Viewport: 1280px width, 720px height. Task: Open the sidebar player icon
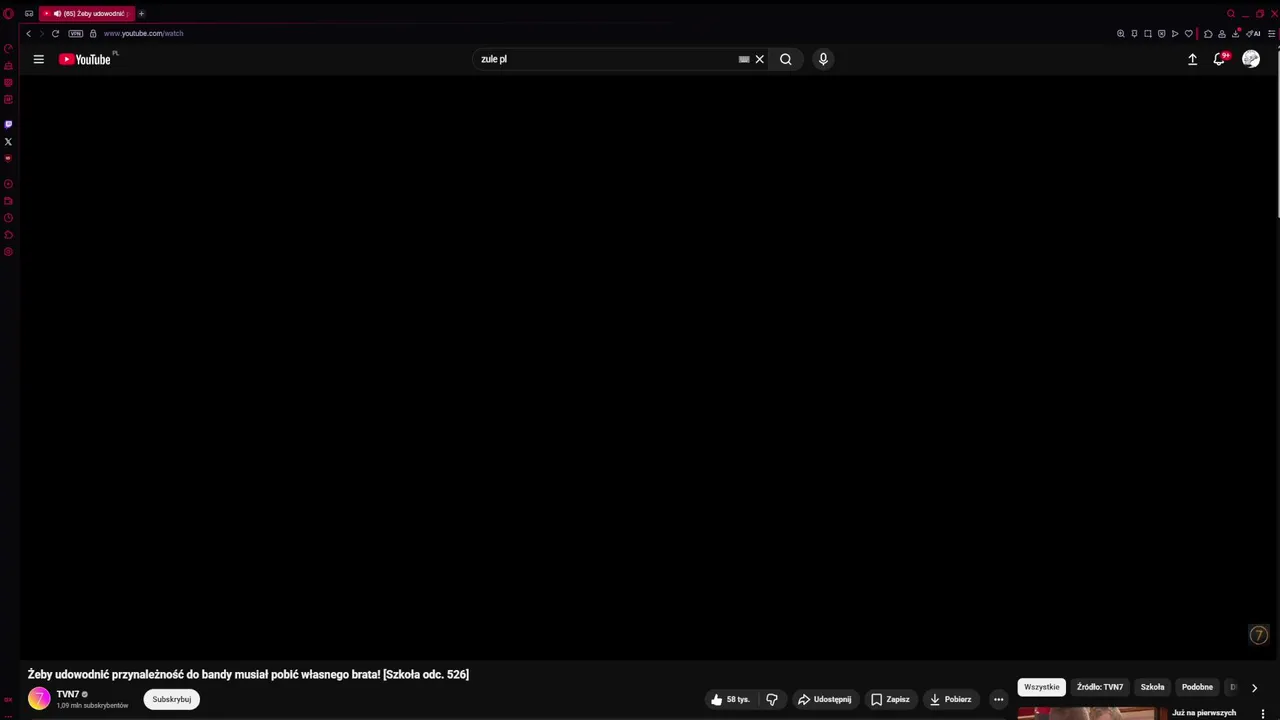(x=8, y=184)
